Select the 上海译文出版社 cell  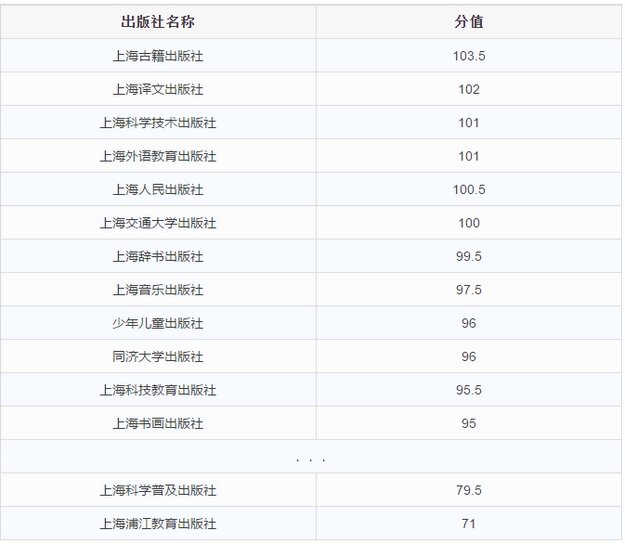pyautogui.click(x=158, y=89)
